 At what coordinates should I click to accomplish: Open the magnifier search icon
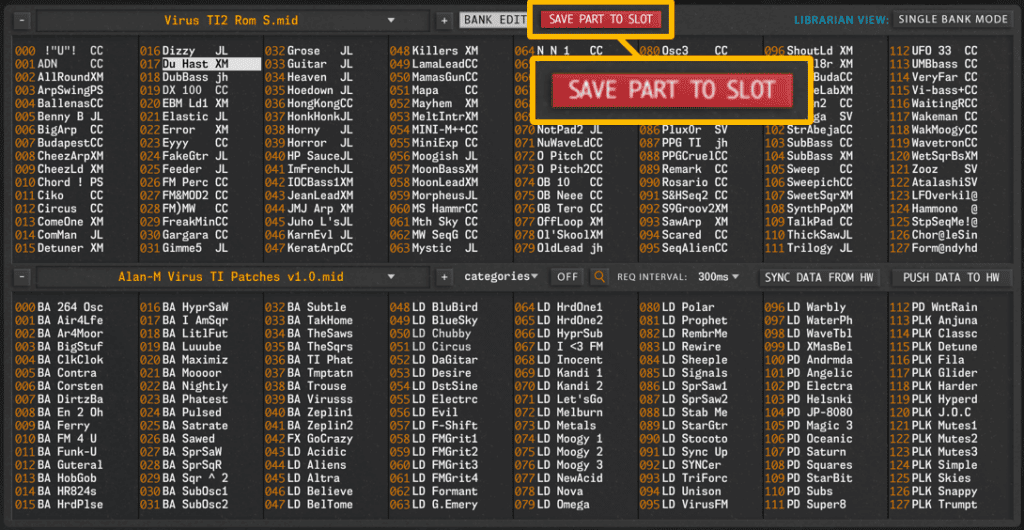599,277
